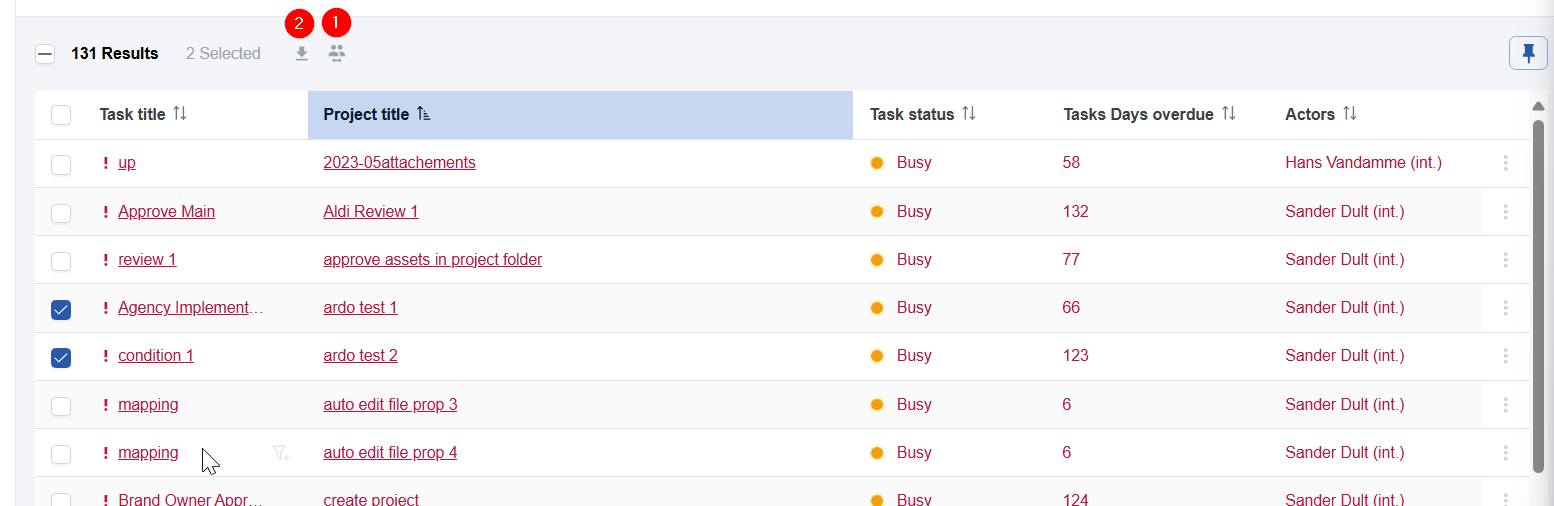Click the download selected results icon
Viewport: 1554px width, 506px height.
[x=301, y=54]
